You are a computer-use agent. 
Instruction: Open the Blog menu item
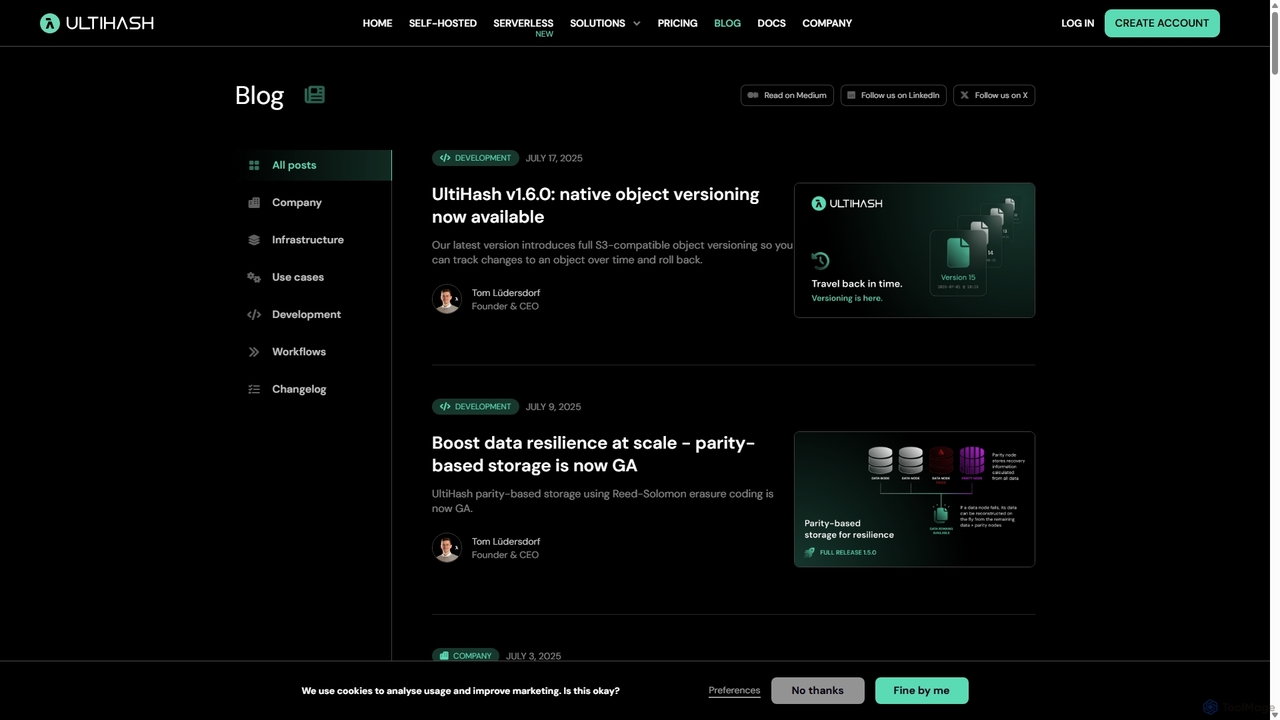727,23
